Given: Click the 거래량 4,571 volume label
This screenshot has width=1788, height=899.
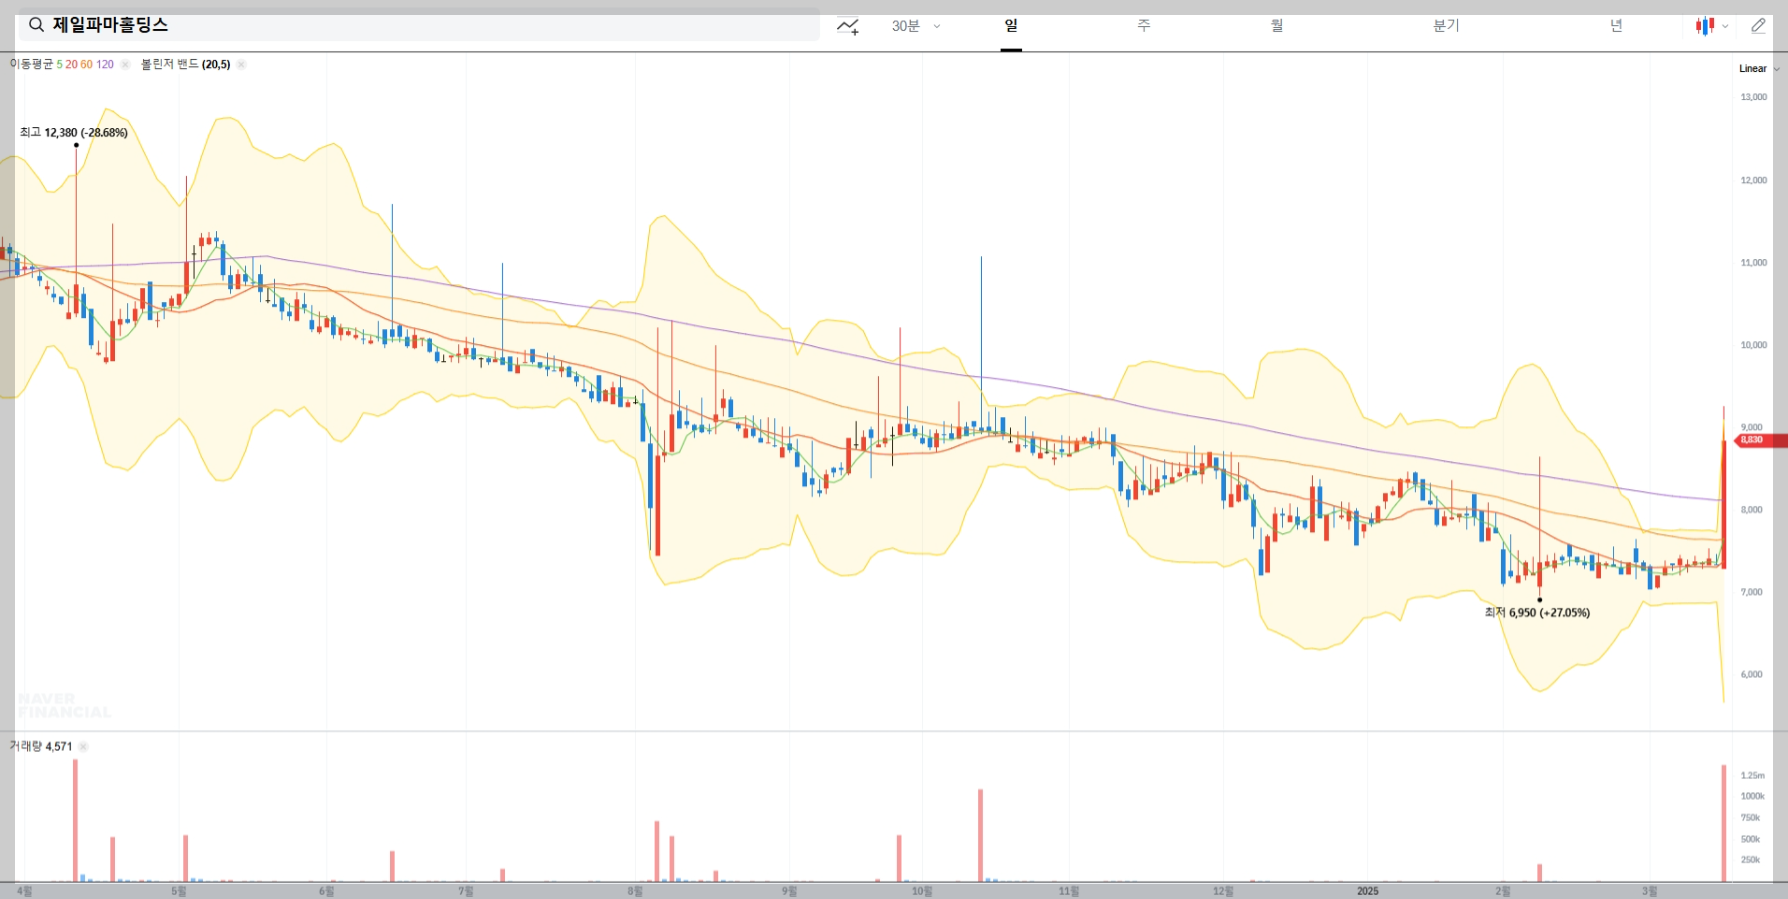Looking at the screenshot, I should click(41, 746).
